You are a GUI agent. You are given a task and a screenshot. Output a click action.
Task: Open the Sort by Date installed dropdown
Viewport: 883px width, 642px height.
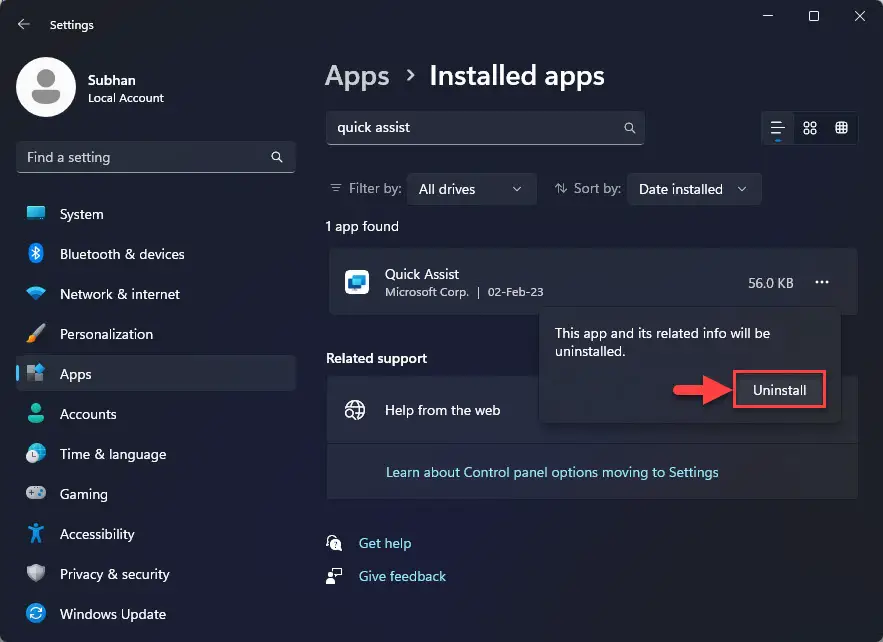pos(693,189)
